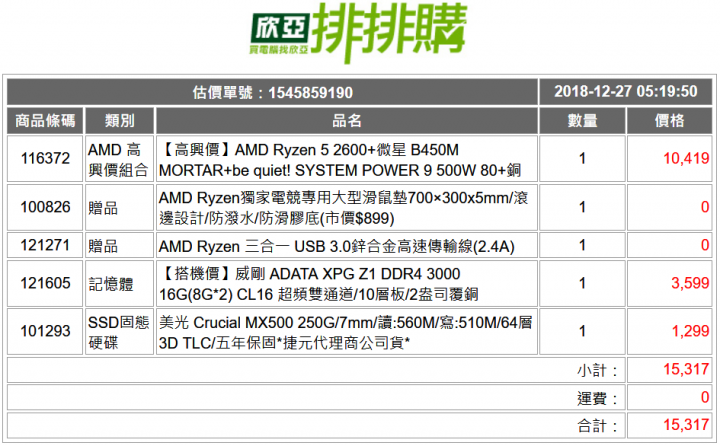Select barcode 116372

tap(45, 158)
